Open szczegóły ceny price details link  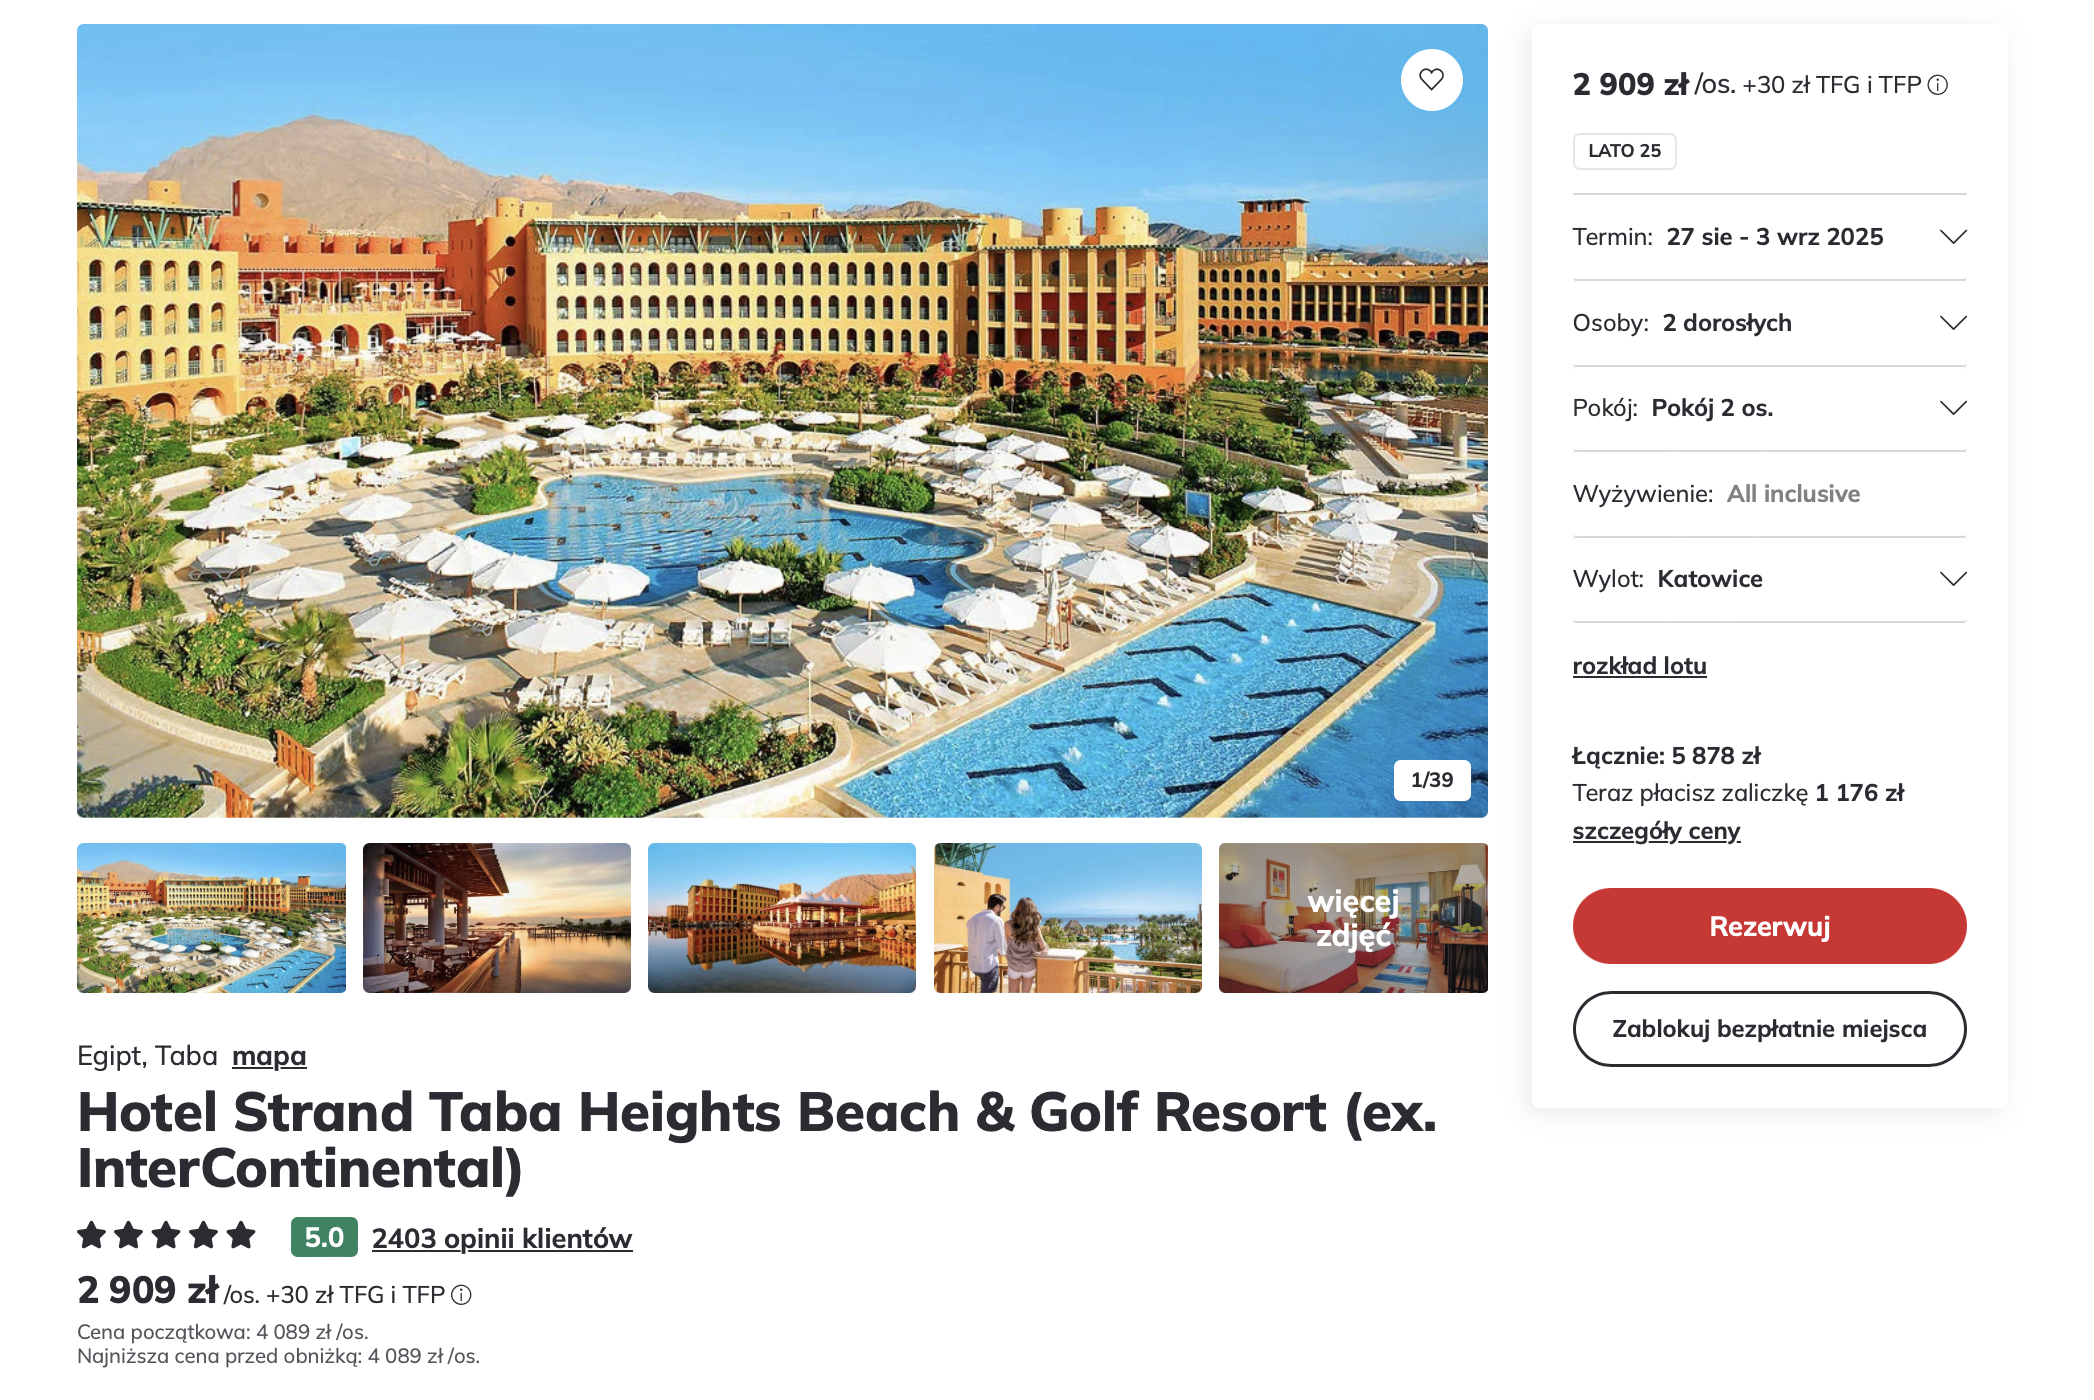click(x=1656, y=831)
